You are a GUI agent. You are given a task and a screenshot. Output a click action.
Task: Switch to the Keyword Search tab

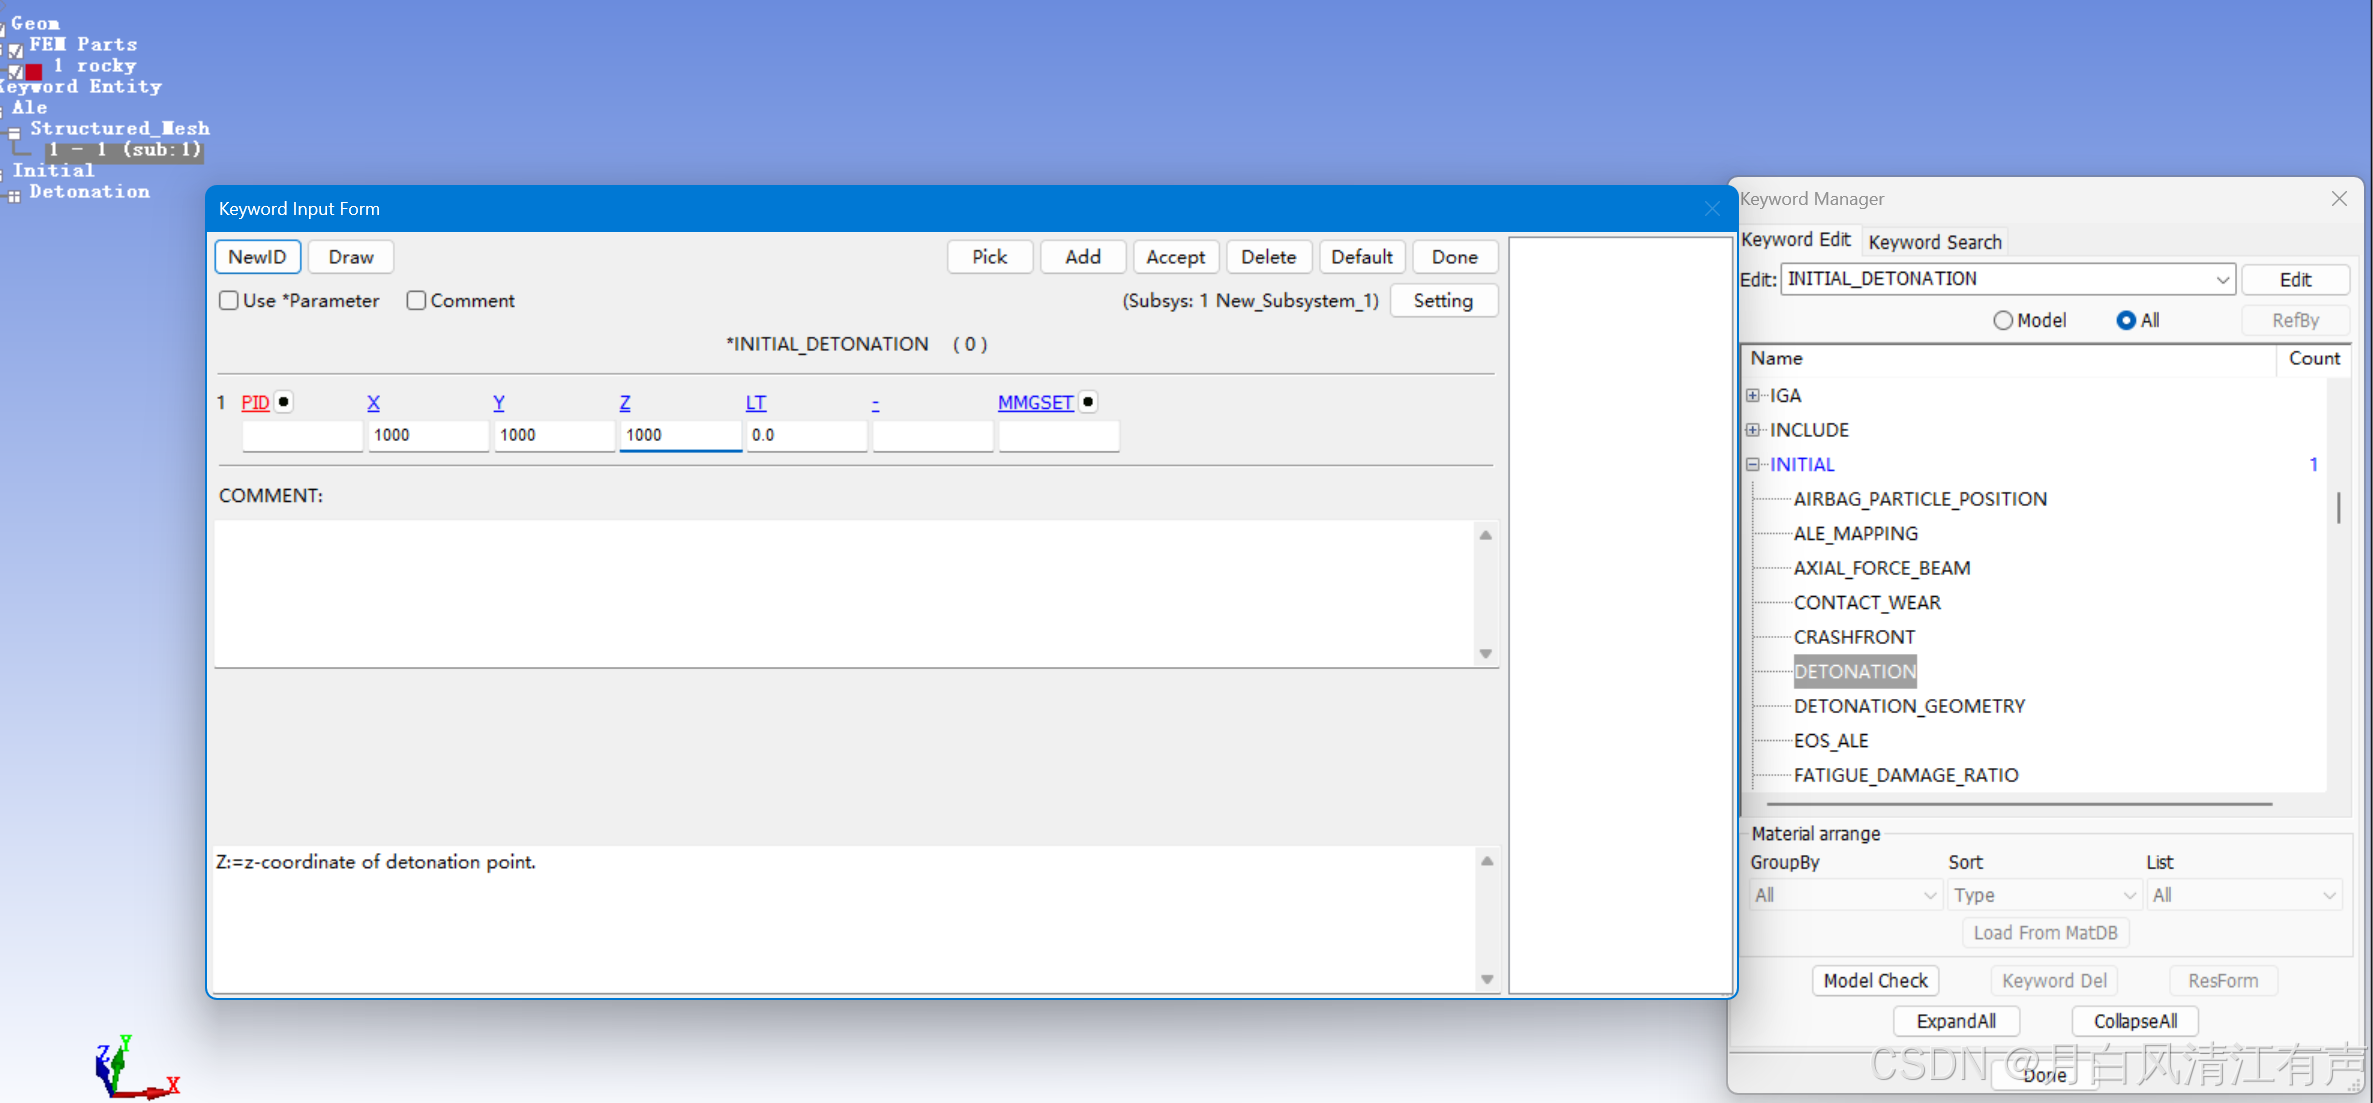click(x=1934, y=242)
